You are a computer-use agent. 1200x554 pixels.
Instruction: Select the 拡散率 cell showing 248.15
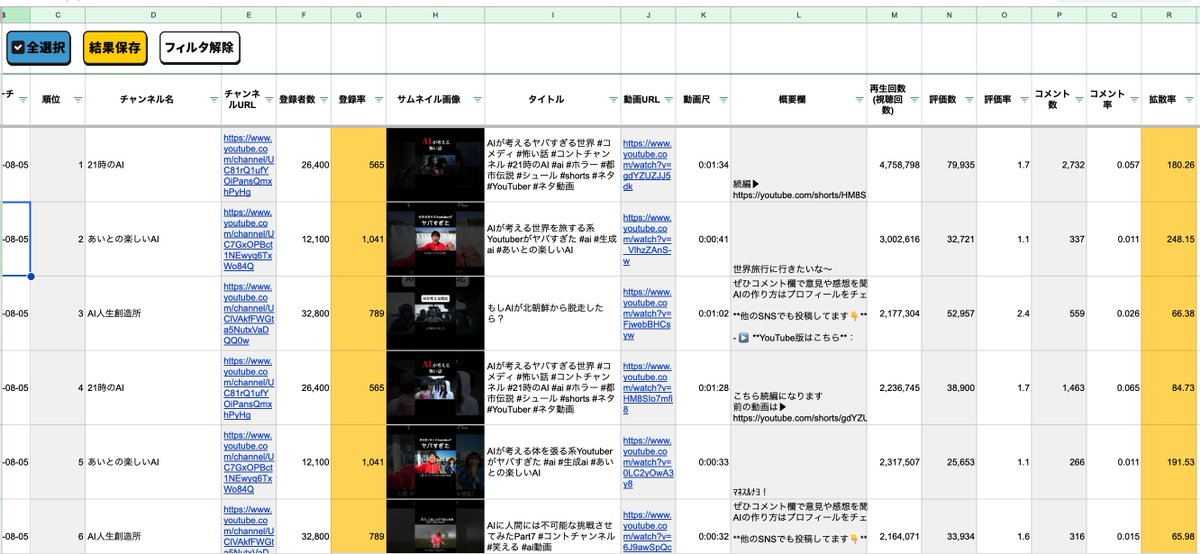[x=1169, y=240]
